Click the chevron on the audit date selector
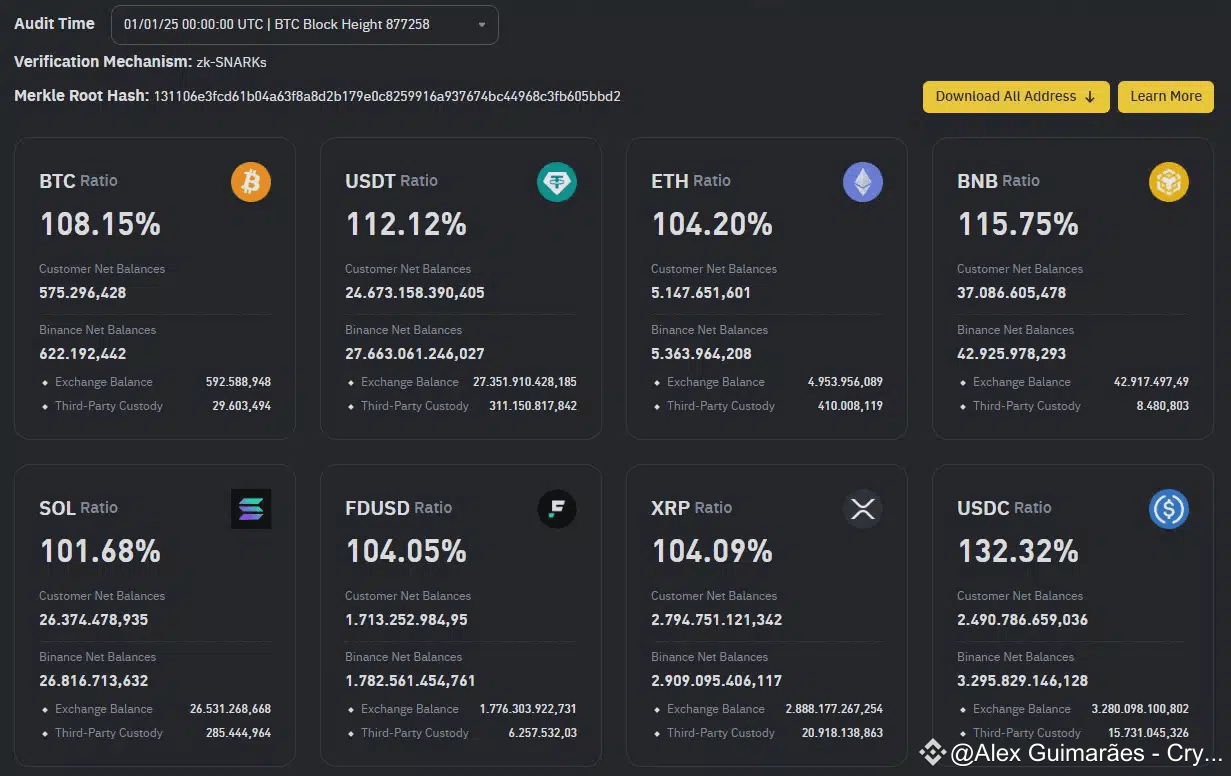This screenshot has height=776, width=1231. point(483,24)
